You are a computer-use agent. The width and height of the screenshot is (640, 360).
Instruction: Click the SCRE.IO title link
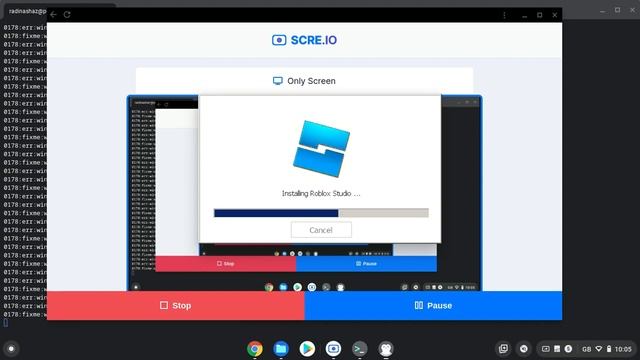313,40
